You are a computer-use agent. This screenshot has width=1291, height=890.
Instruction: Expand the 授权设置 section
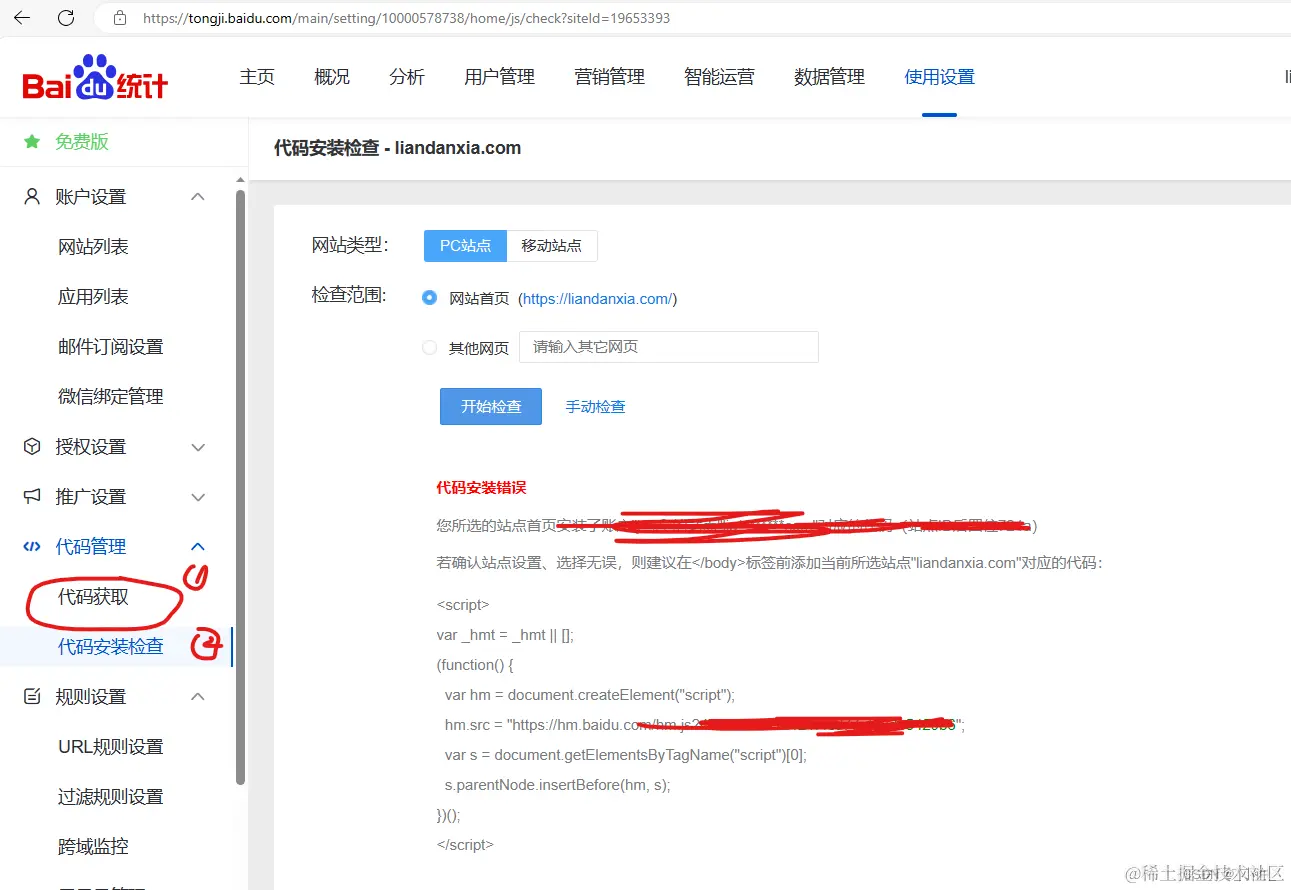(198, 446)
